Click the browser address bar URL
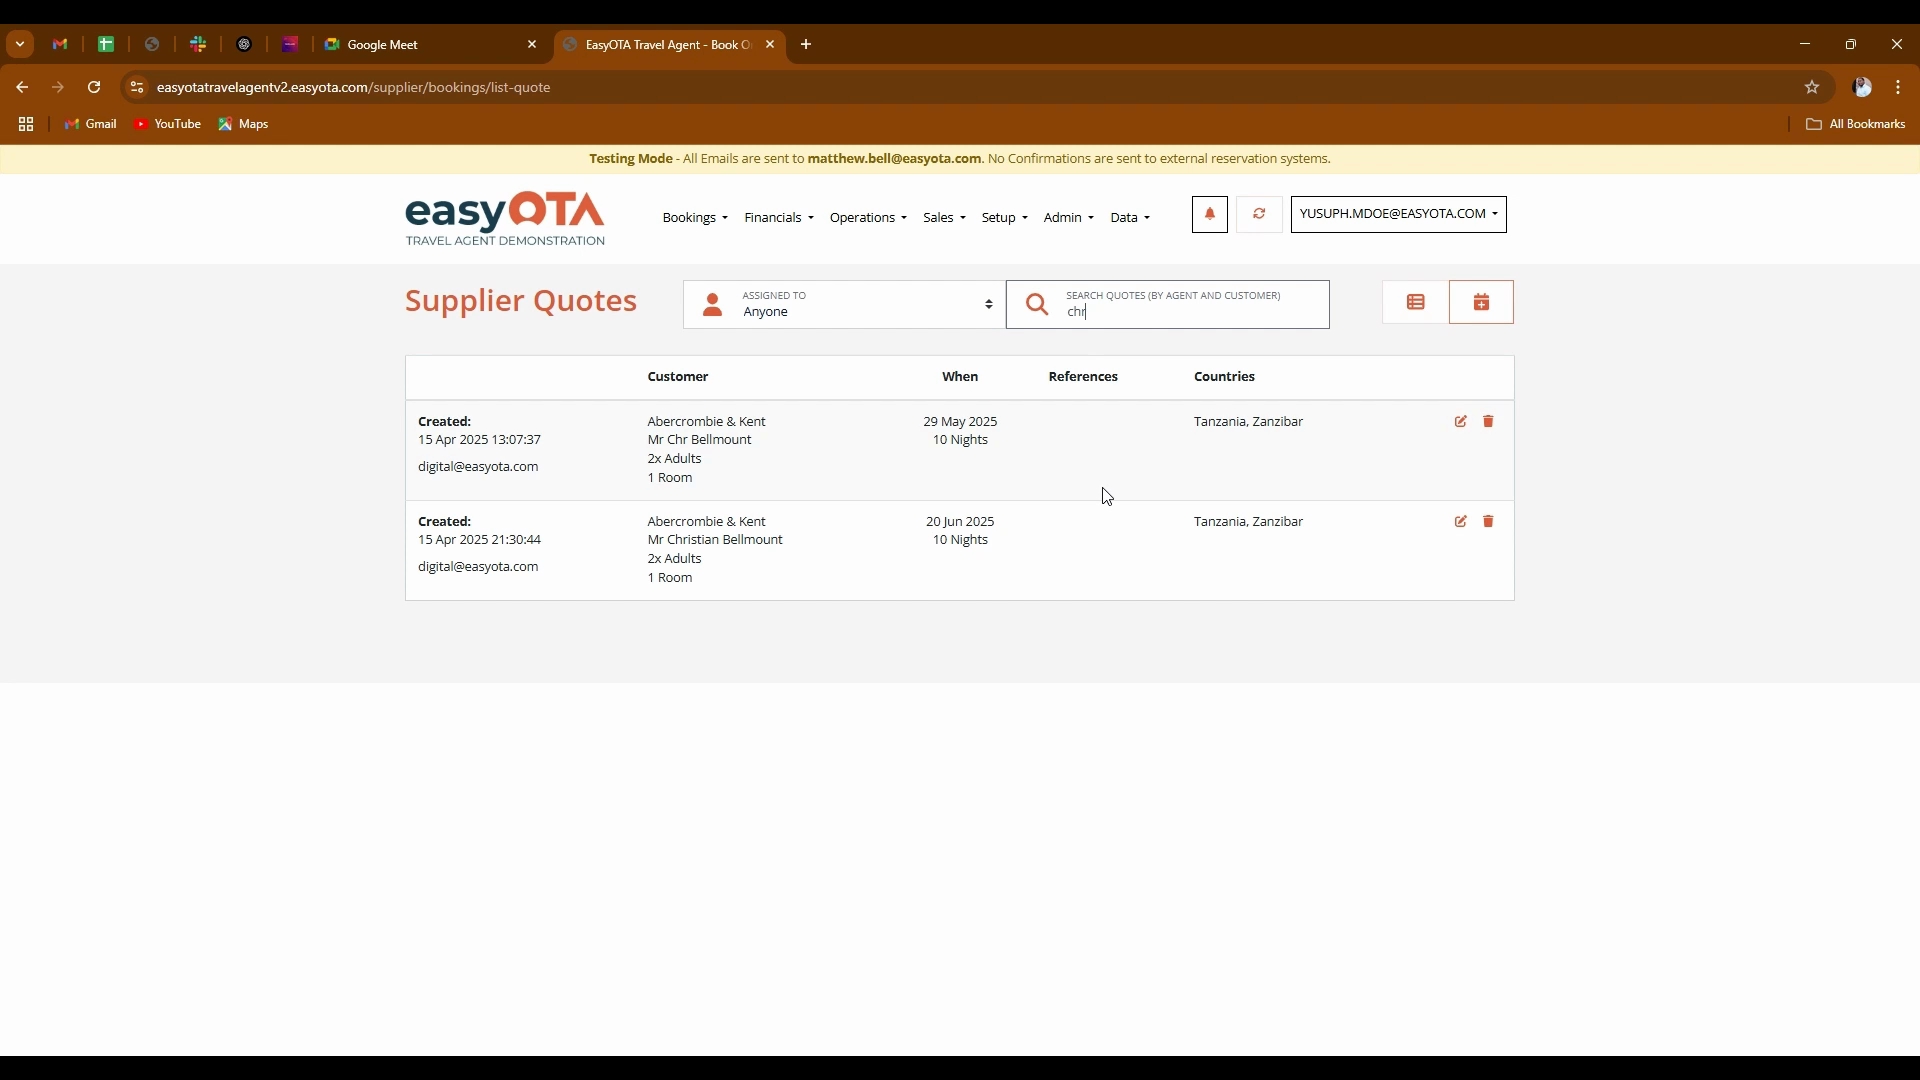 354,87
